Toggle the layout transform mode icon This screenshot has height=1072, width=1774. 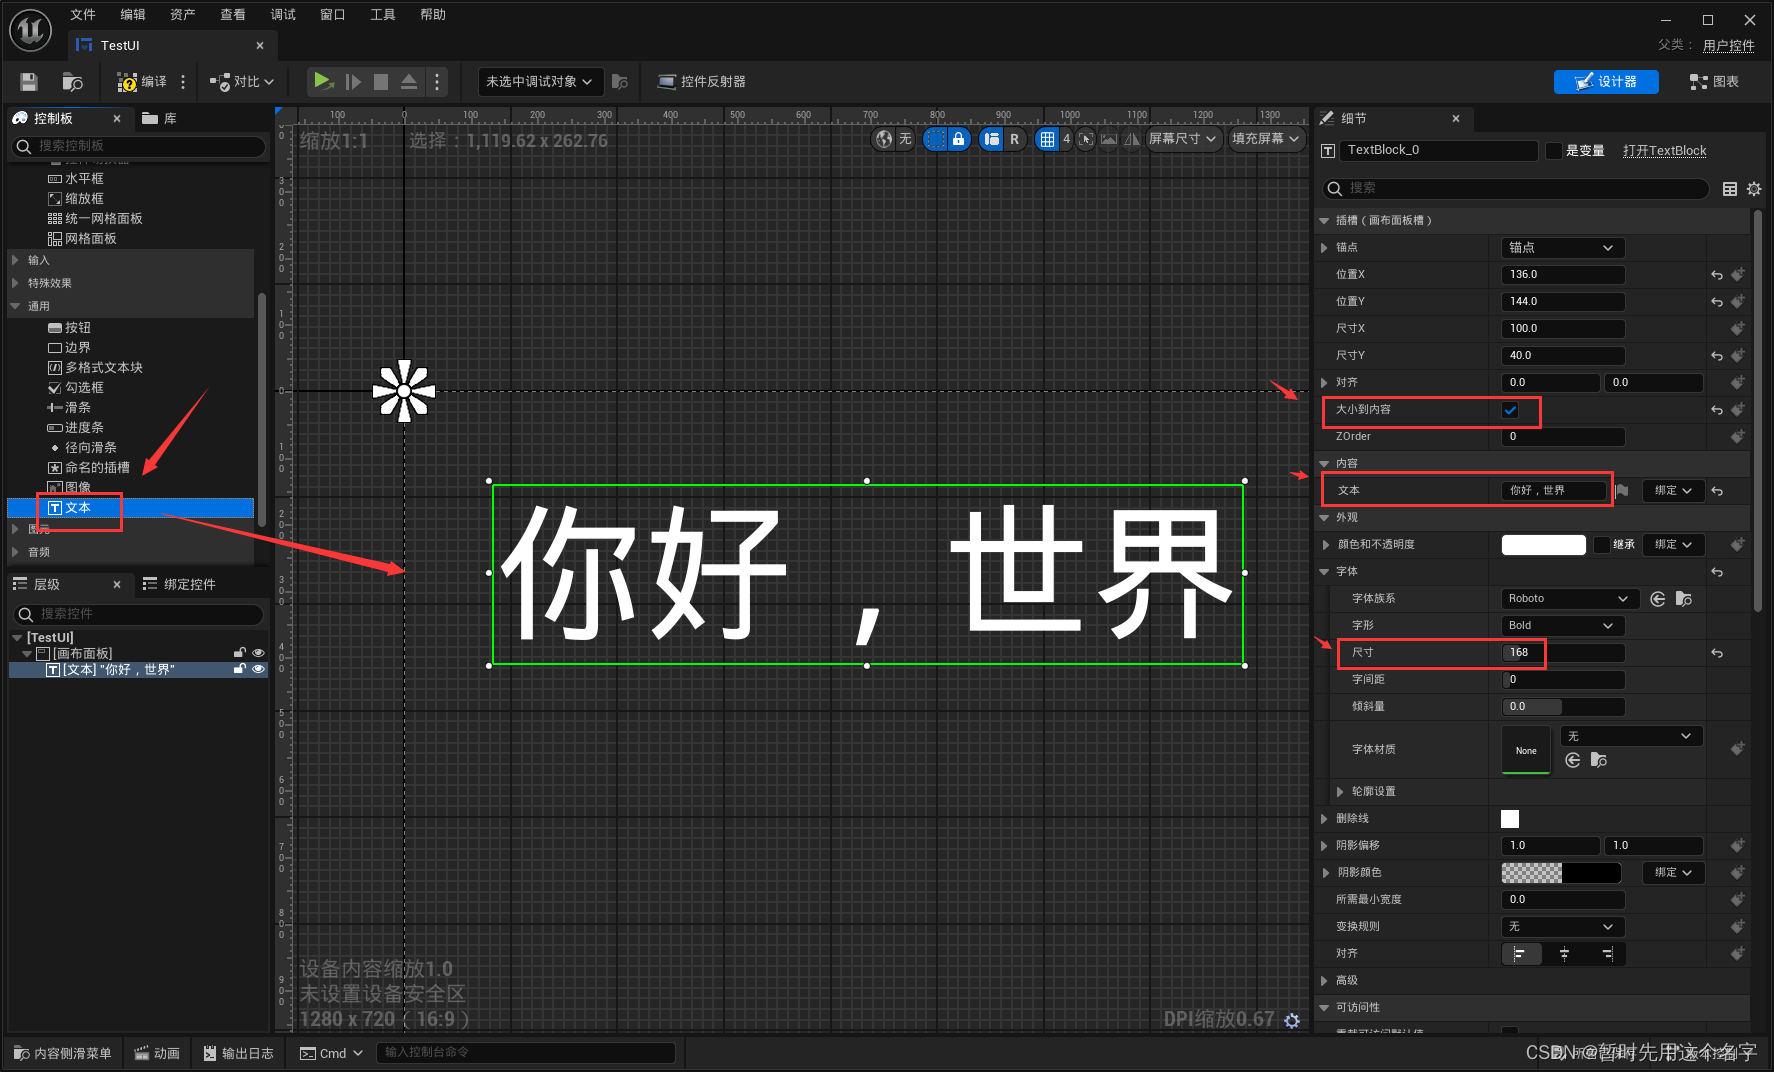[991, 139]
